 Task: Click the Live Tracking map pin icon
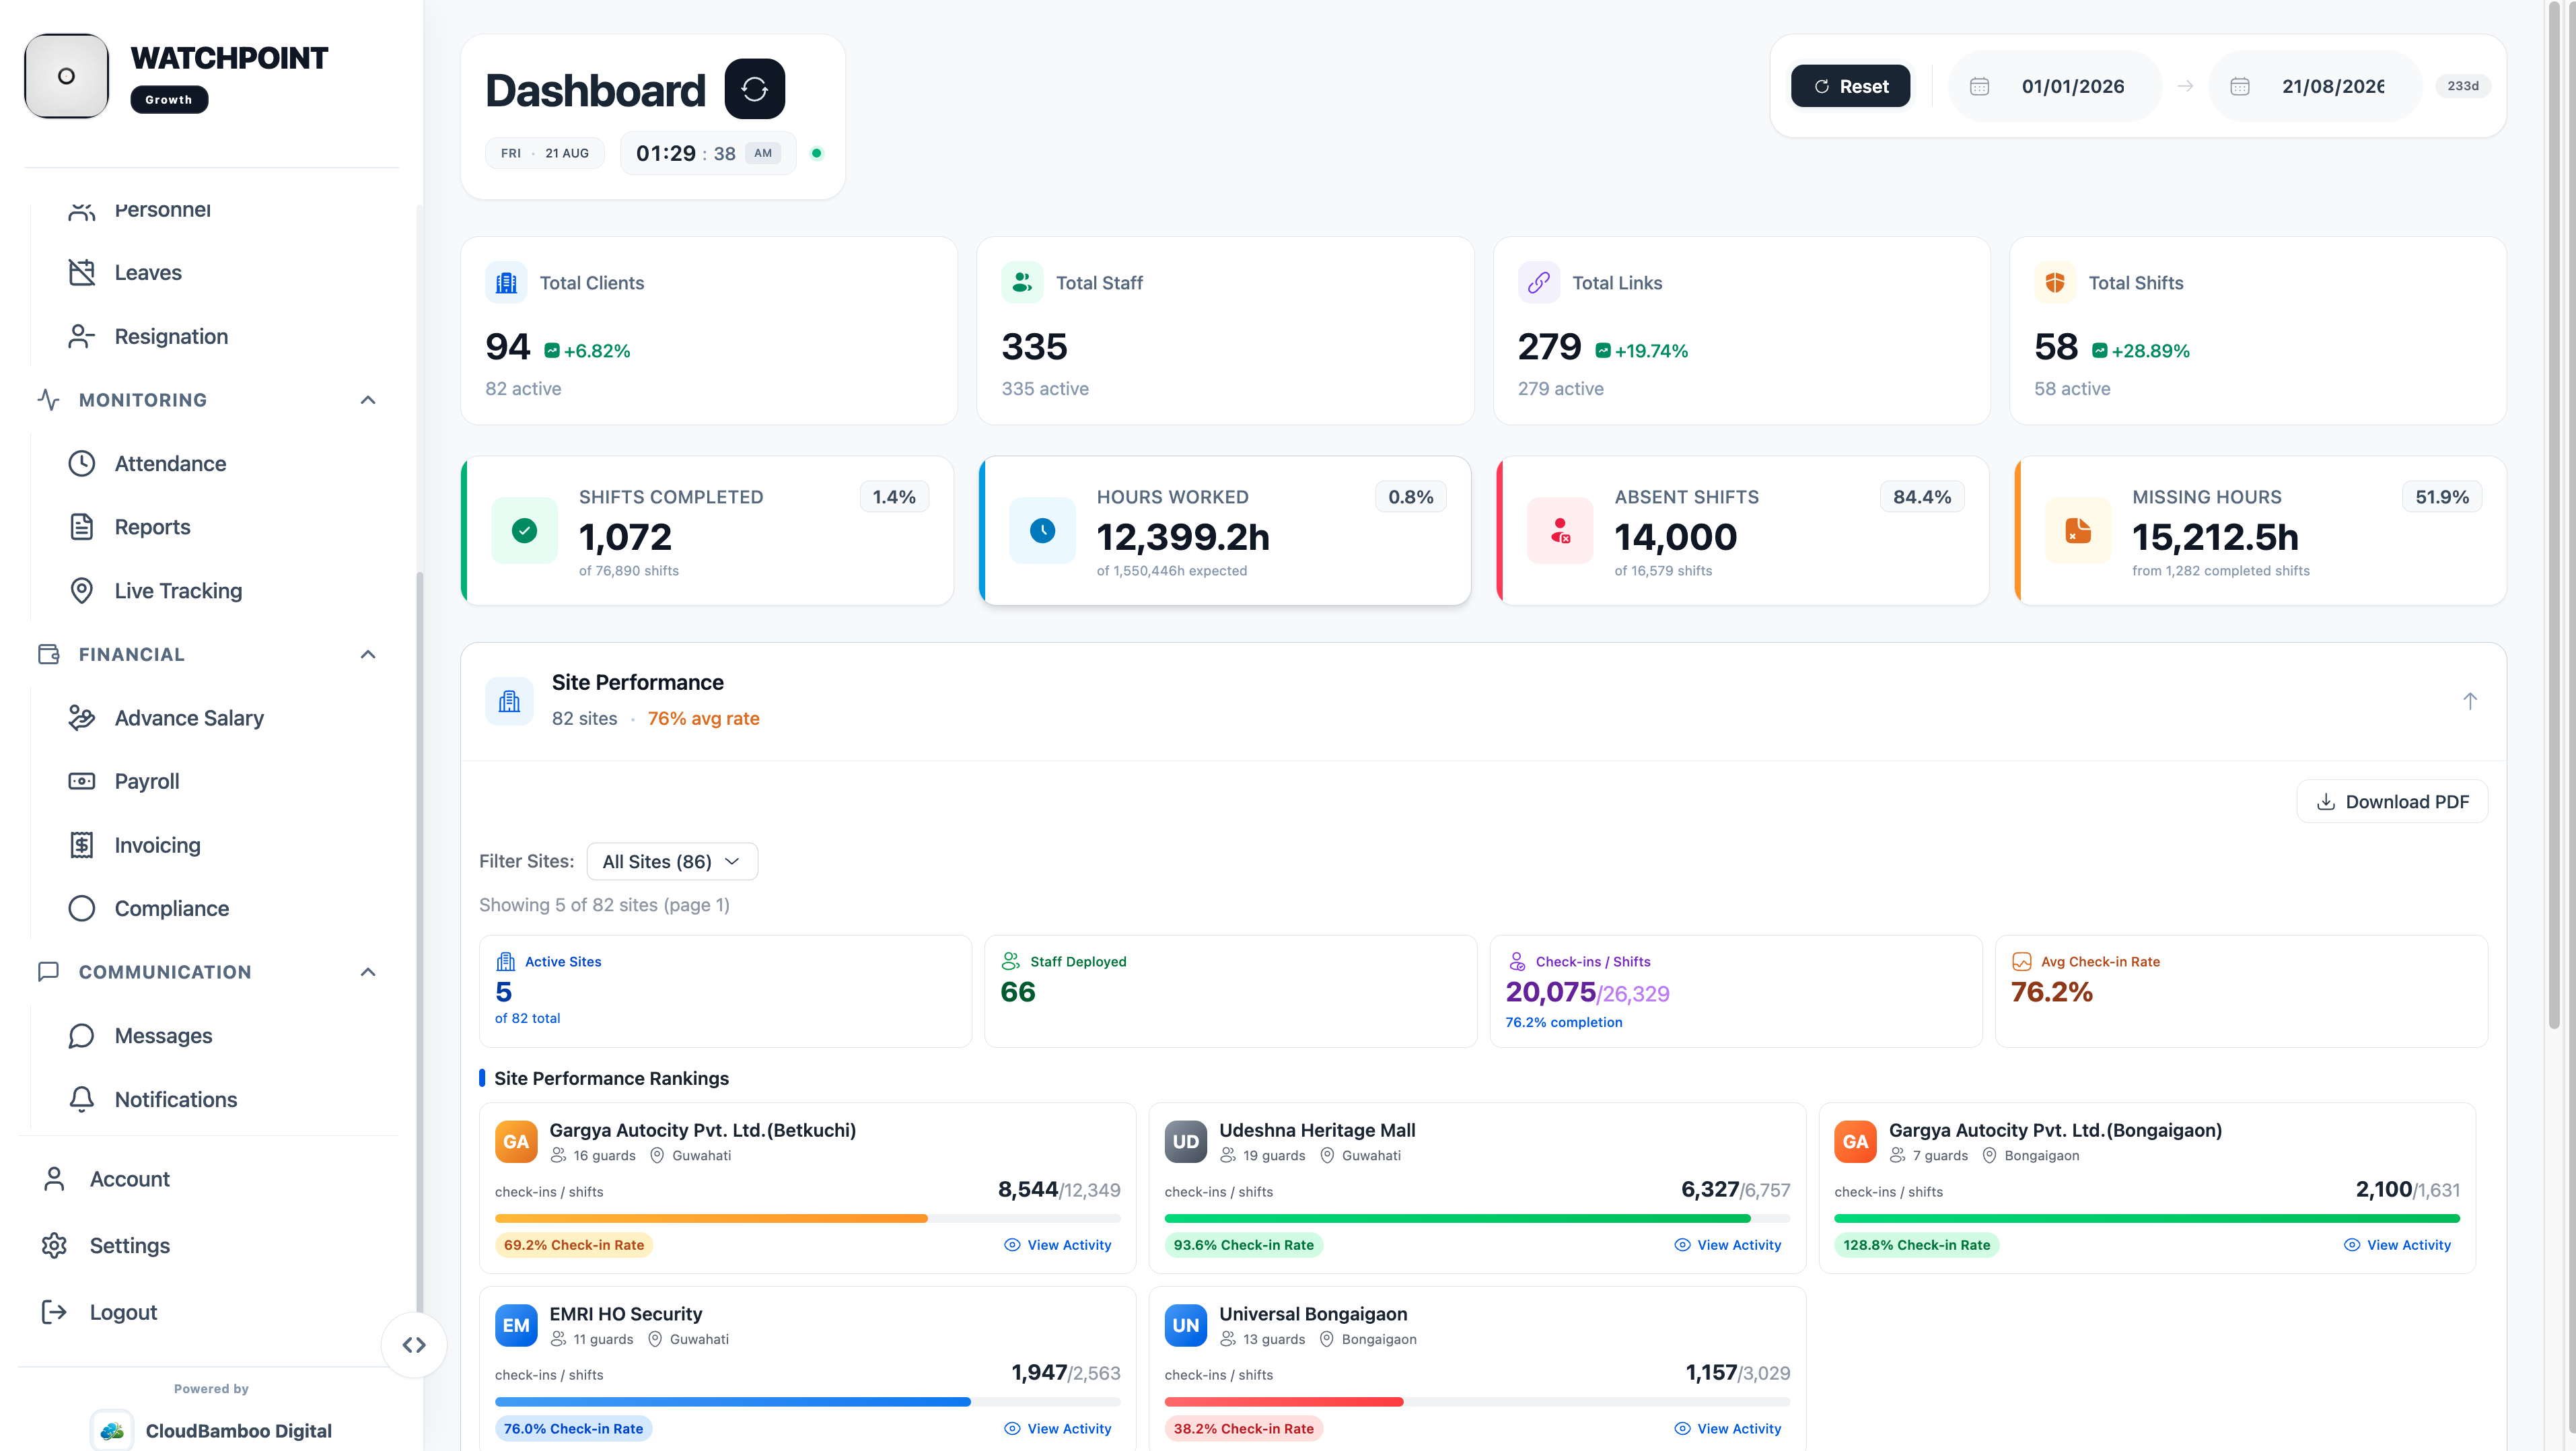(x=81, y=591)
